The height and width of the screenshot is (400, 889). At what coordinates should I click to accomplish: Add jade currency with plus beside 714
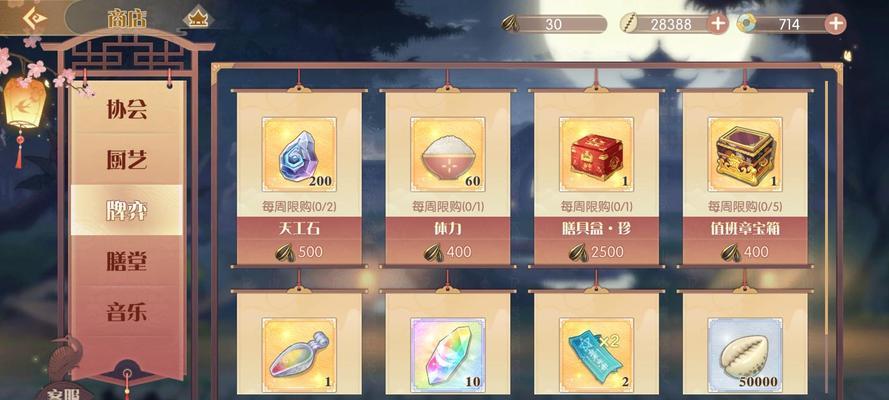tap(835, 24)
